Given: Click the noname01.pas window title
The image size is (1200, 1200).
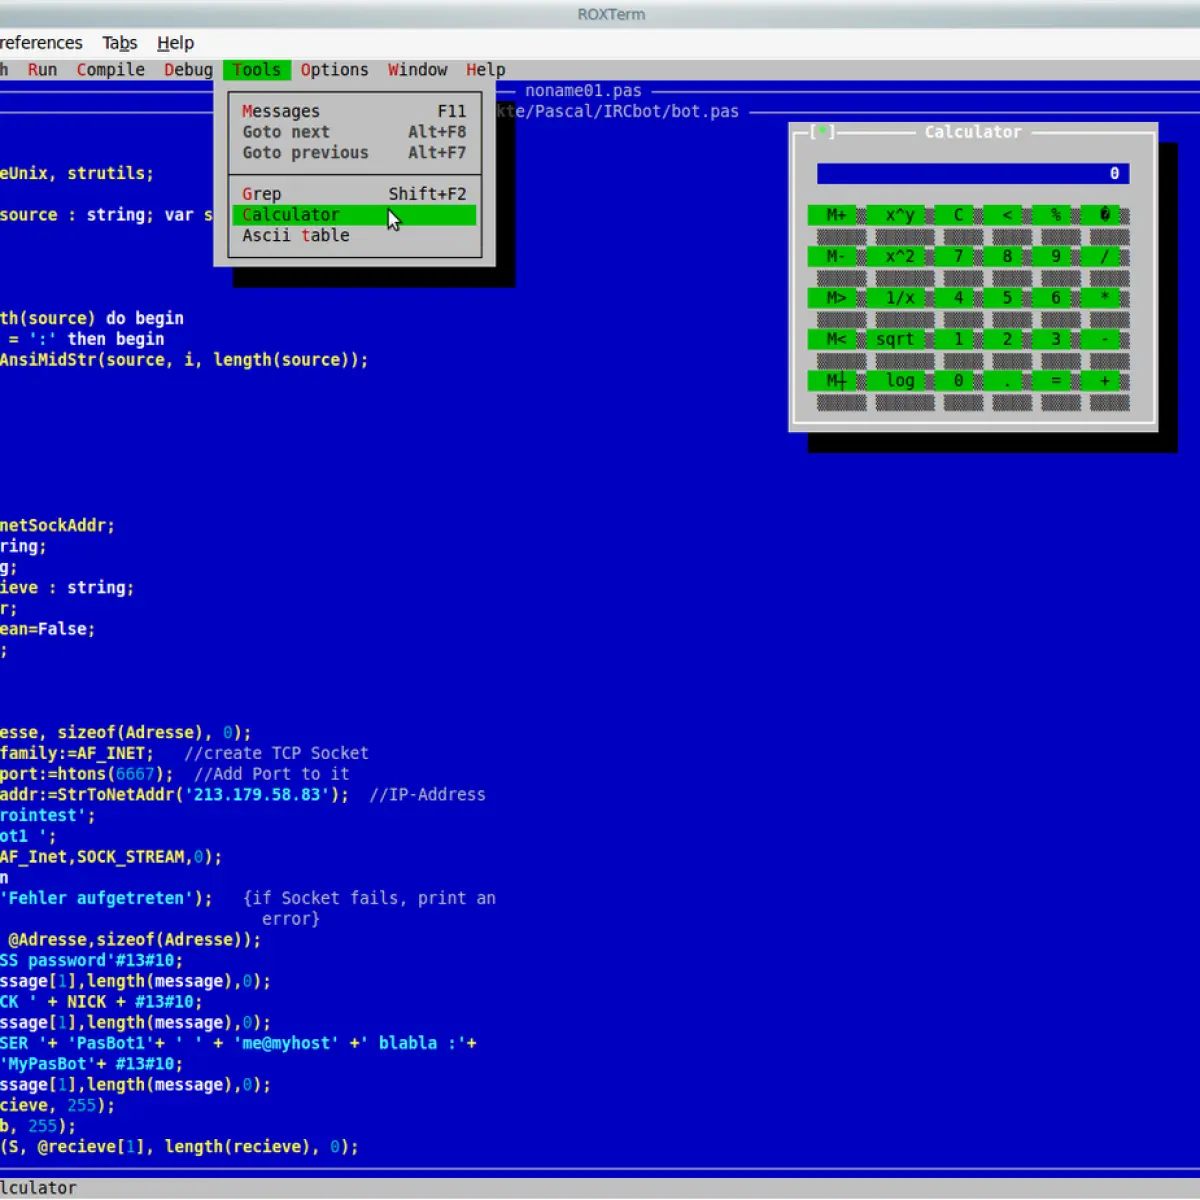Looking at the screenshot, I should [x=583, y=91].
